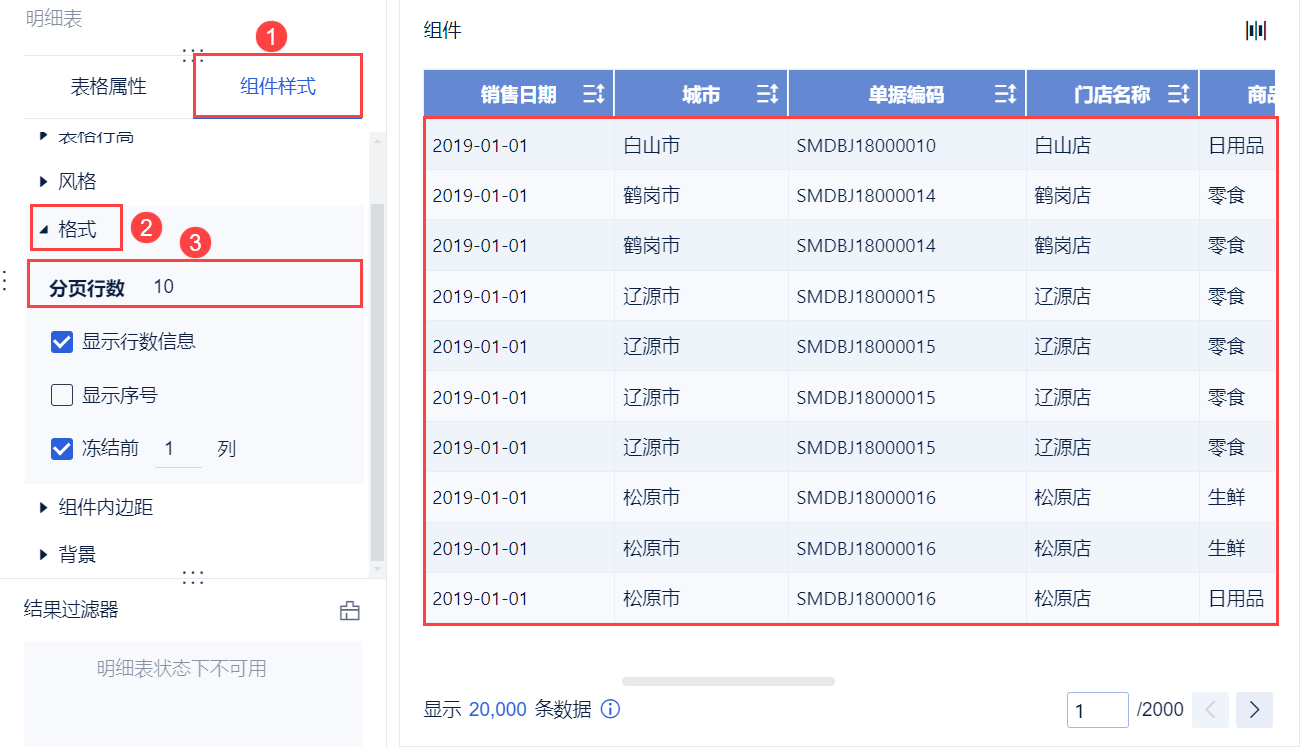Click the page number input box
This screenshot has height=747, width=1302.
click(x=1098, y=710)
